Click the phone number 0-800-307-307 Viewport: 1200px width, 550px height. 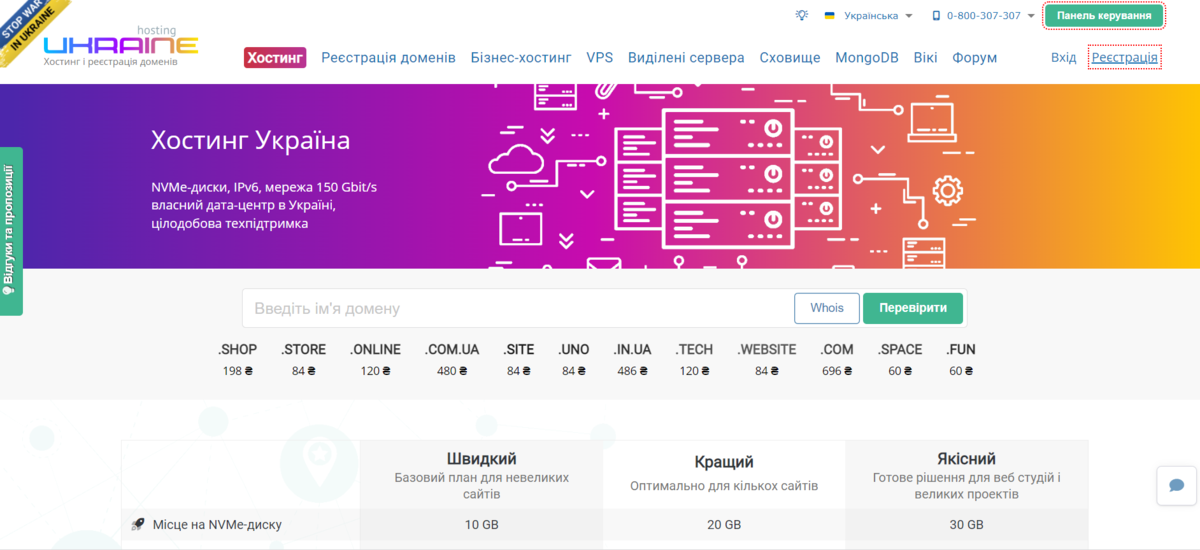click(984, 16)
